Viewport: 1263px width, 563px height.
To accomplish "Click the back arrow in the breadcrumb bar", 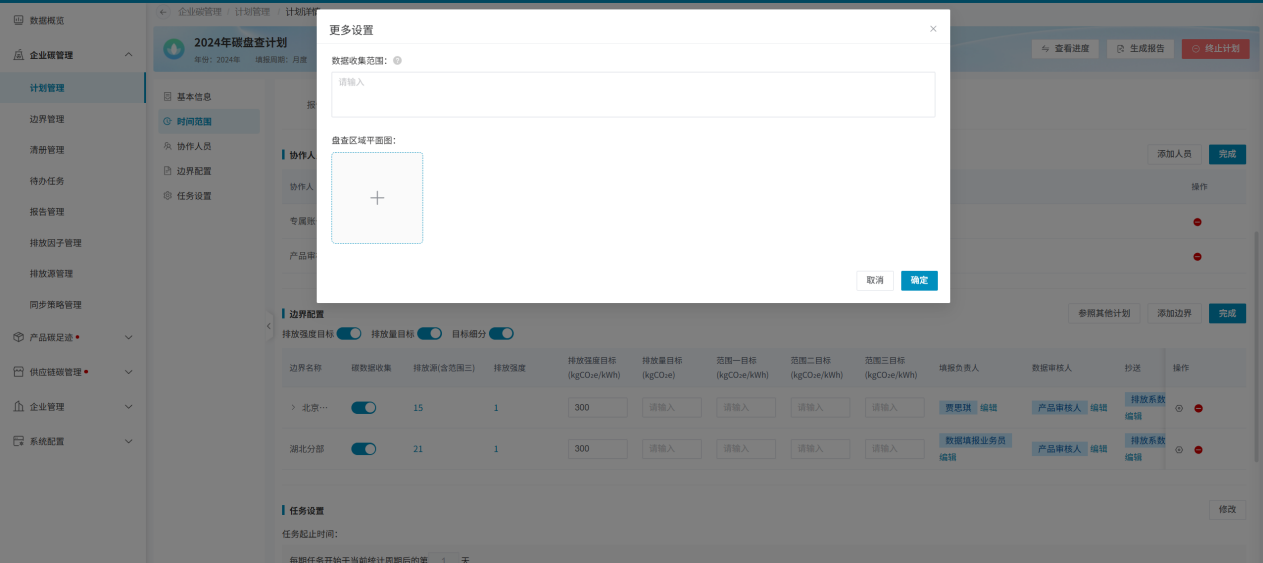I will point(164,12).
